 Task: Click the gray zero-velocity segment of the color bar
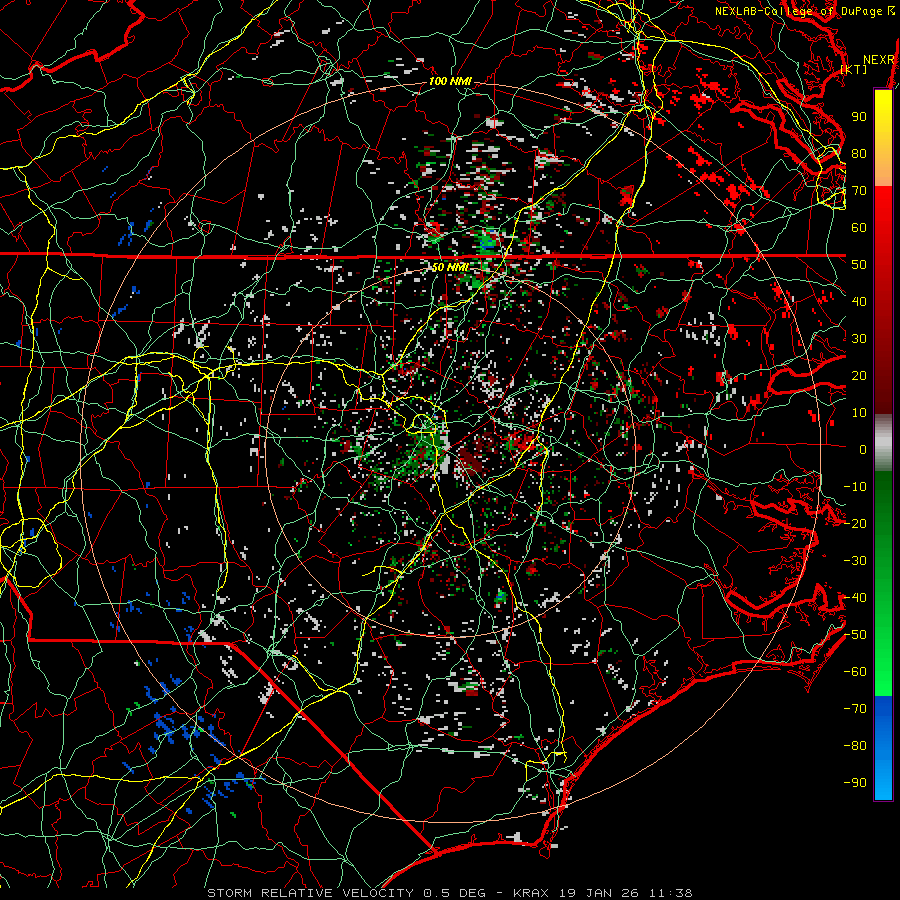coord(883,443)
